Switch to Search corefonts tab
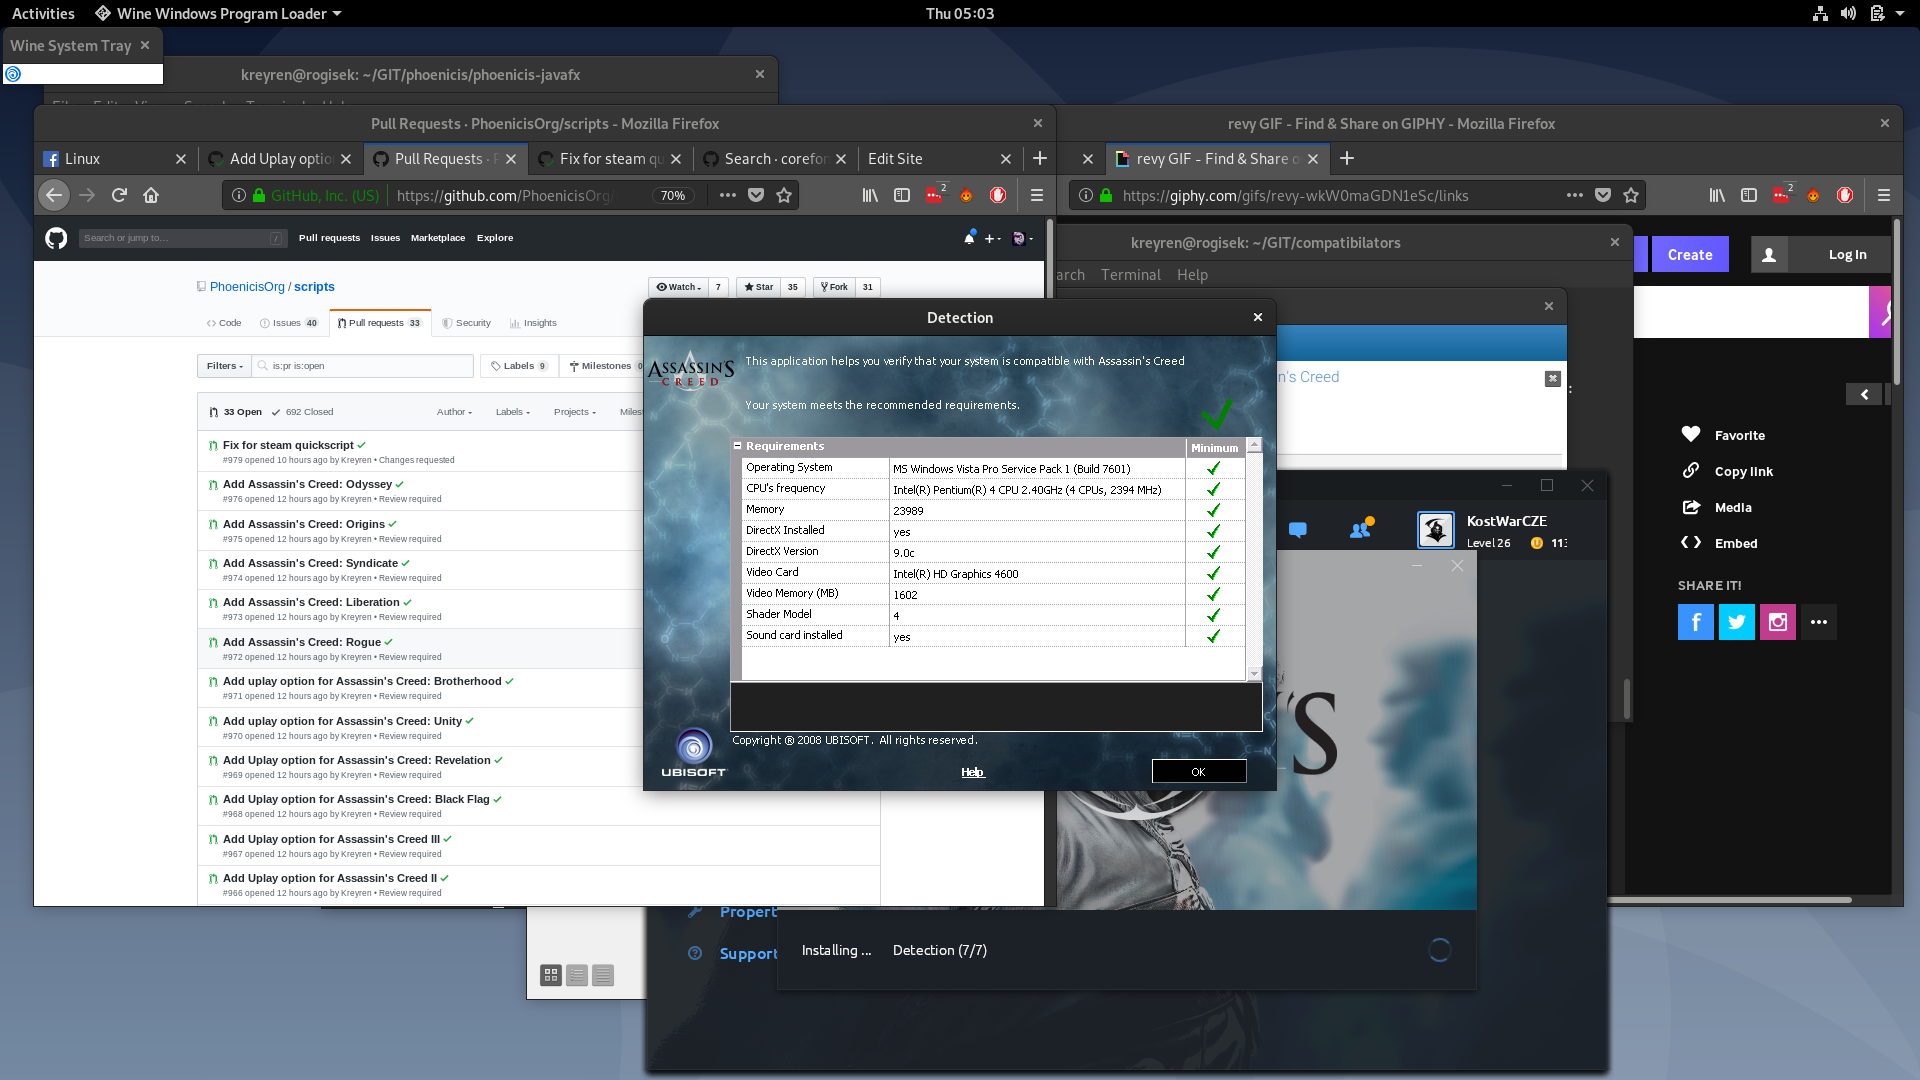 [x=775, y=159]
